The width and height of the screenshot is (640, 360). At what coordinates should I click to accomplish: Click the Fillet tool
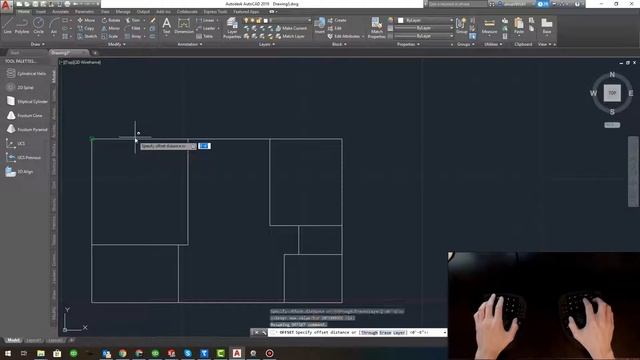[x=133, y=28]
